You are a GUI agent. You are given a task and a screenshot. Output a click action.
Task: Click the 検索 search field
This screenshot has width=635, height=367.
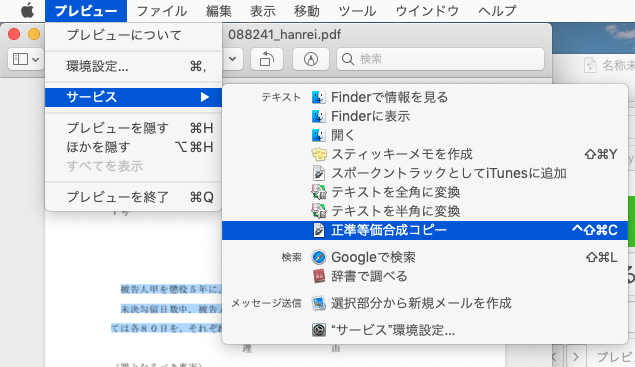[x=440, y=59]
